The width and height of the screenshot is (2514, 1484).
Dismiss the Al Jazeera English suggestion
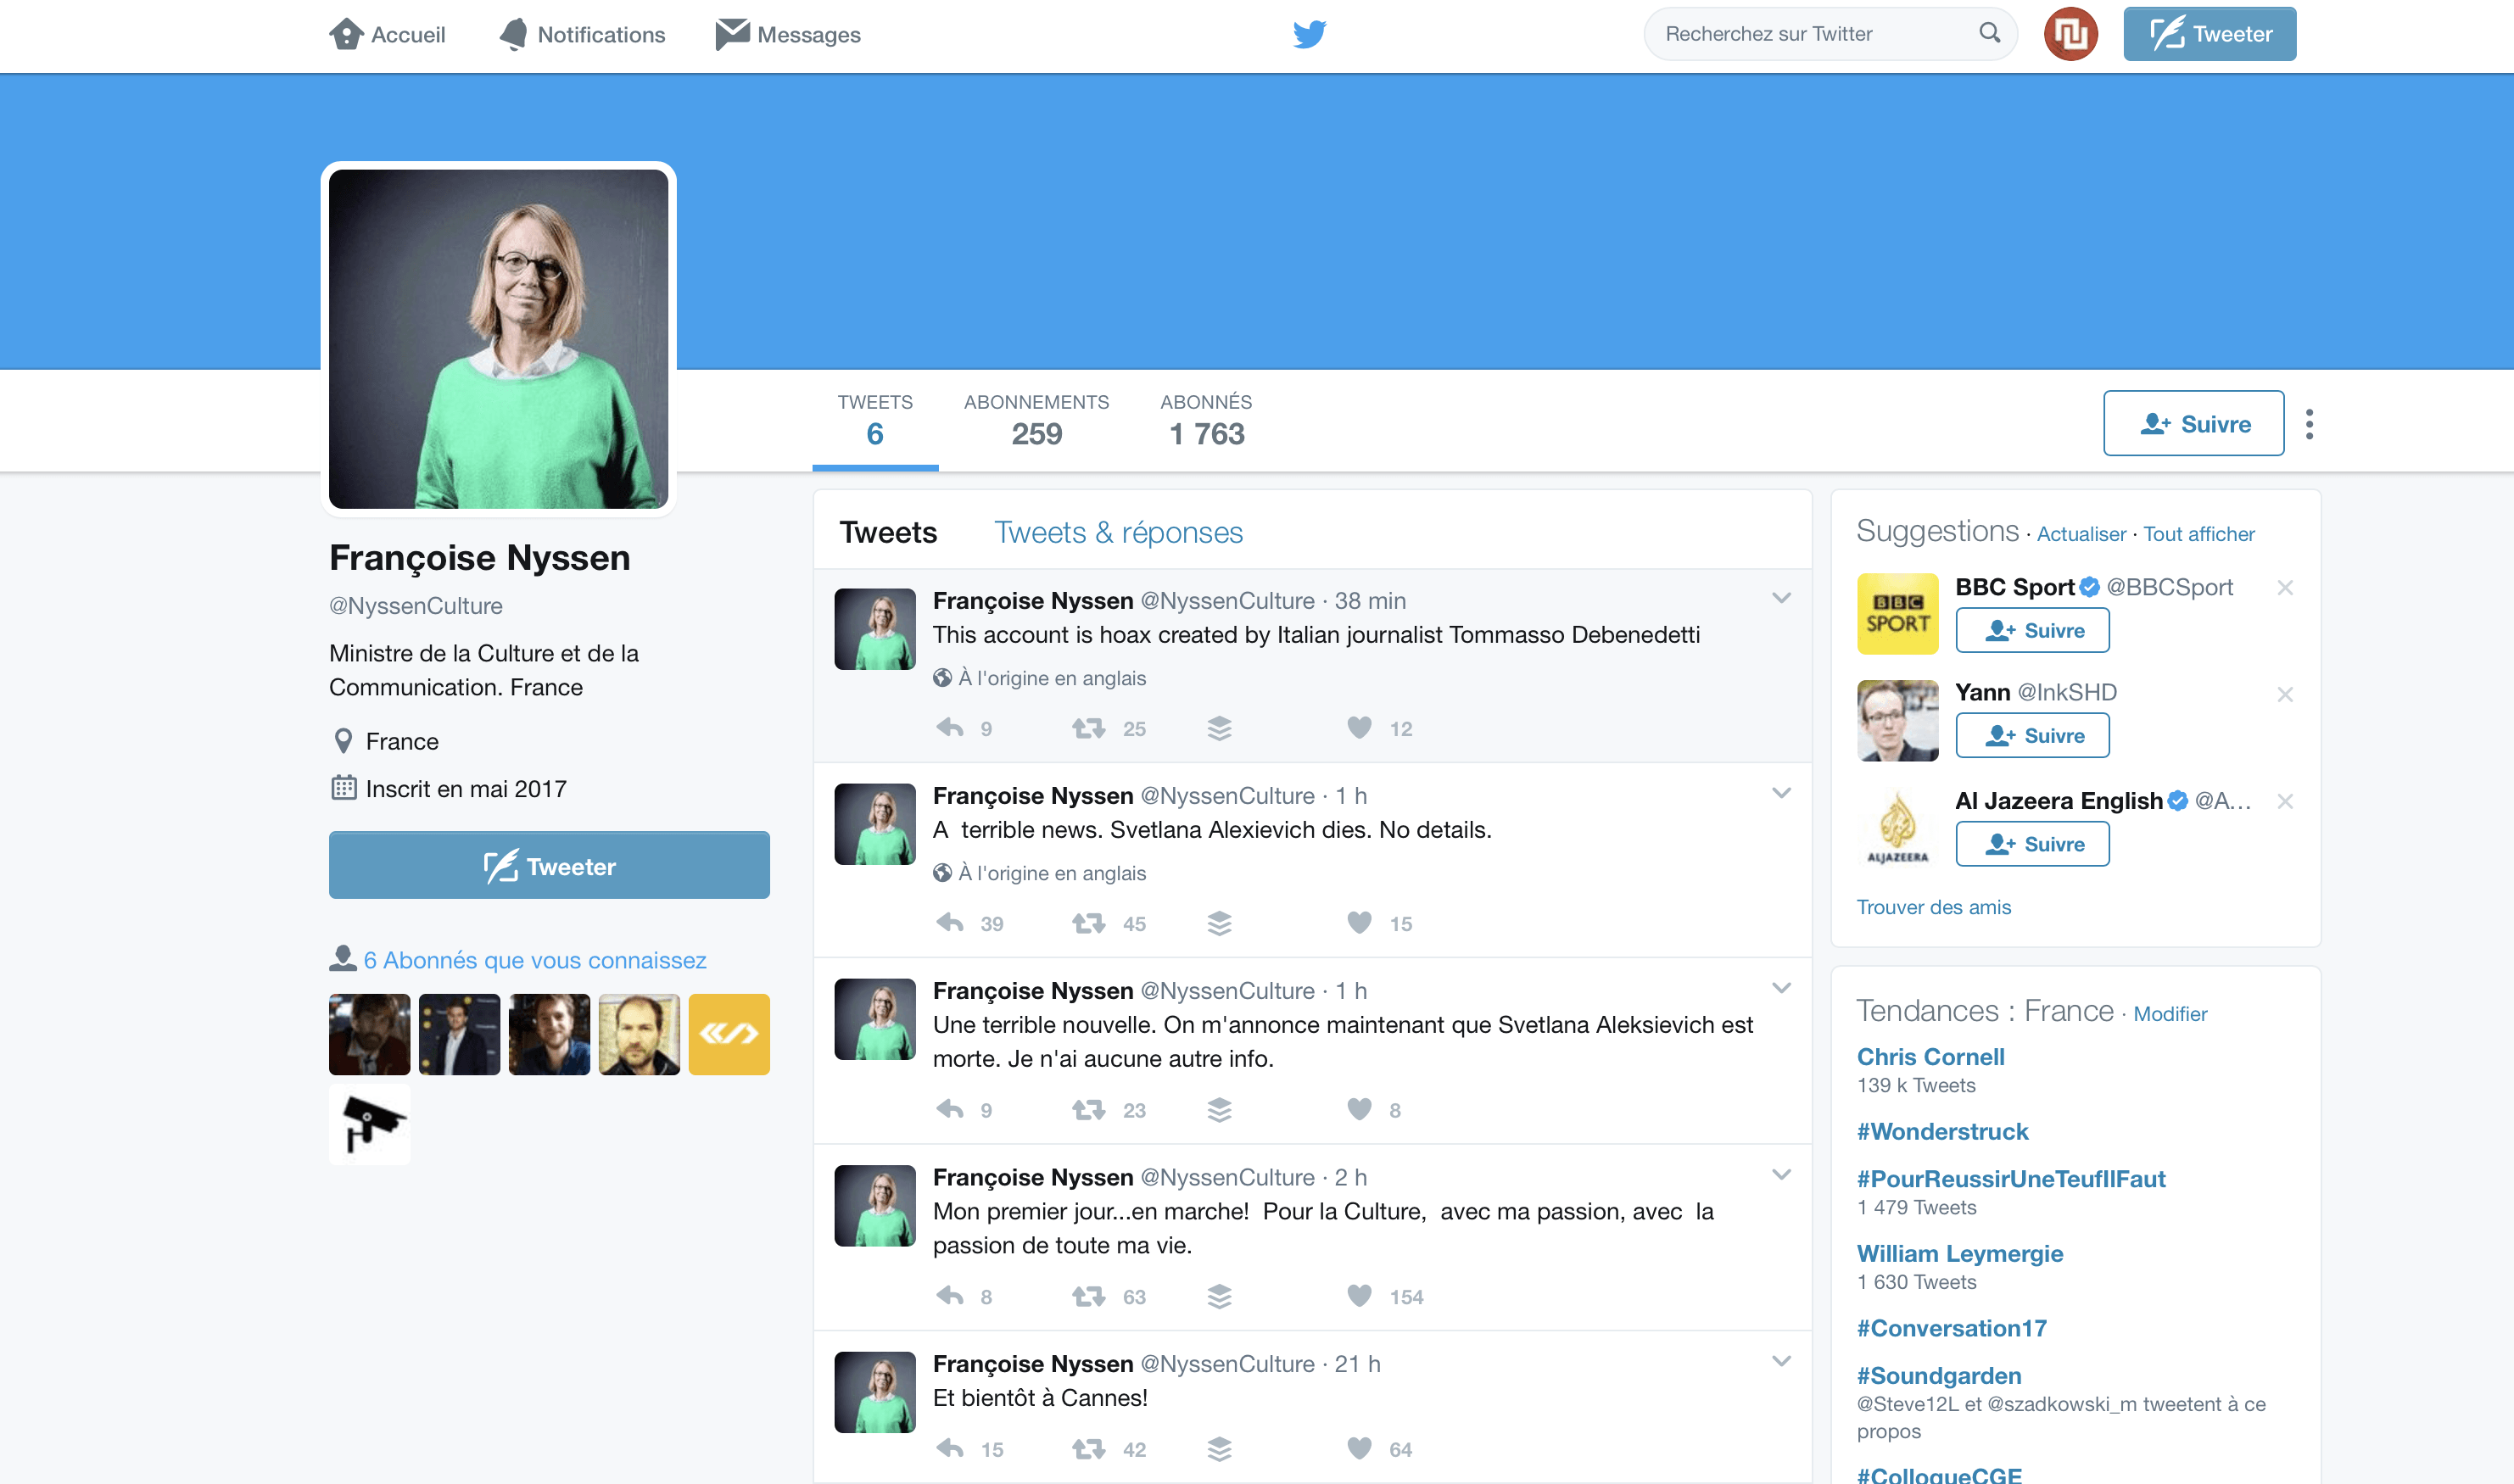pos(2284,801)
